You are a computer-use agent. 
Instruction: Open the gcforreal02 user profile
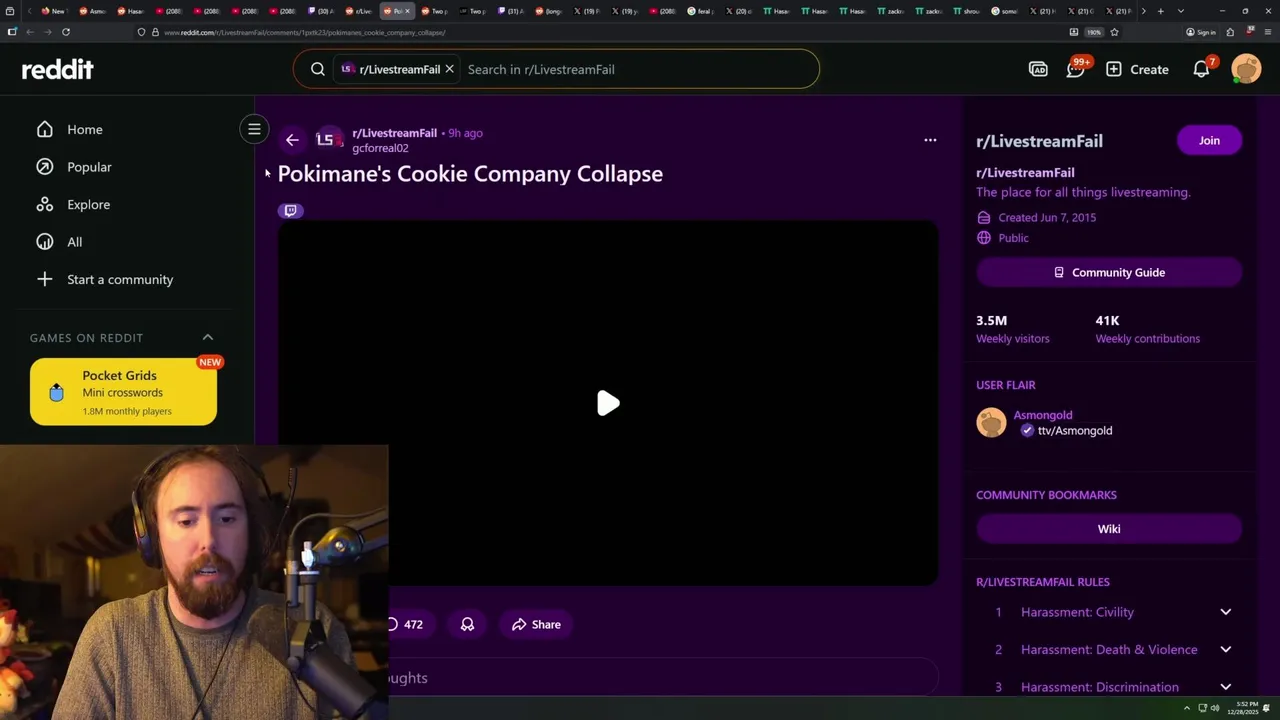[380, 148]
